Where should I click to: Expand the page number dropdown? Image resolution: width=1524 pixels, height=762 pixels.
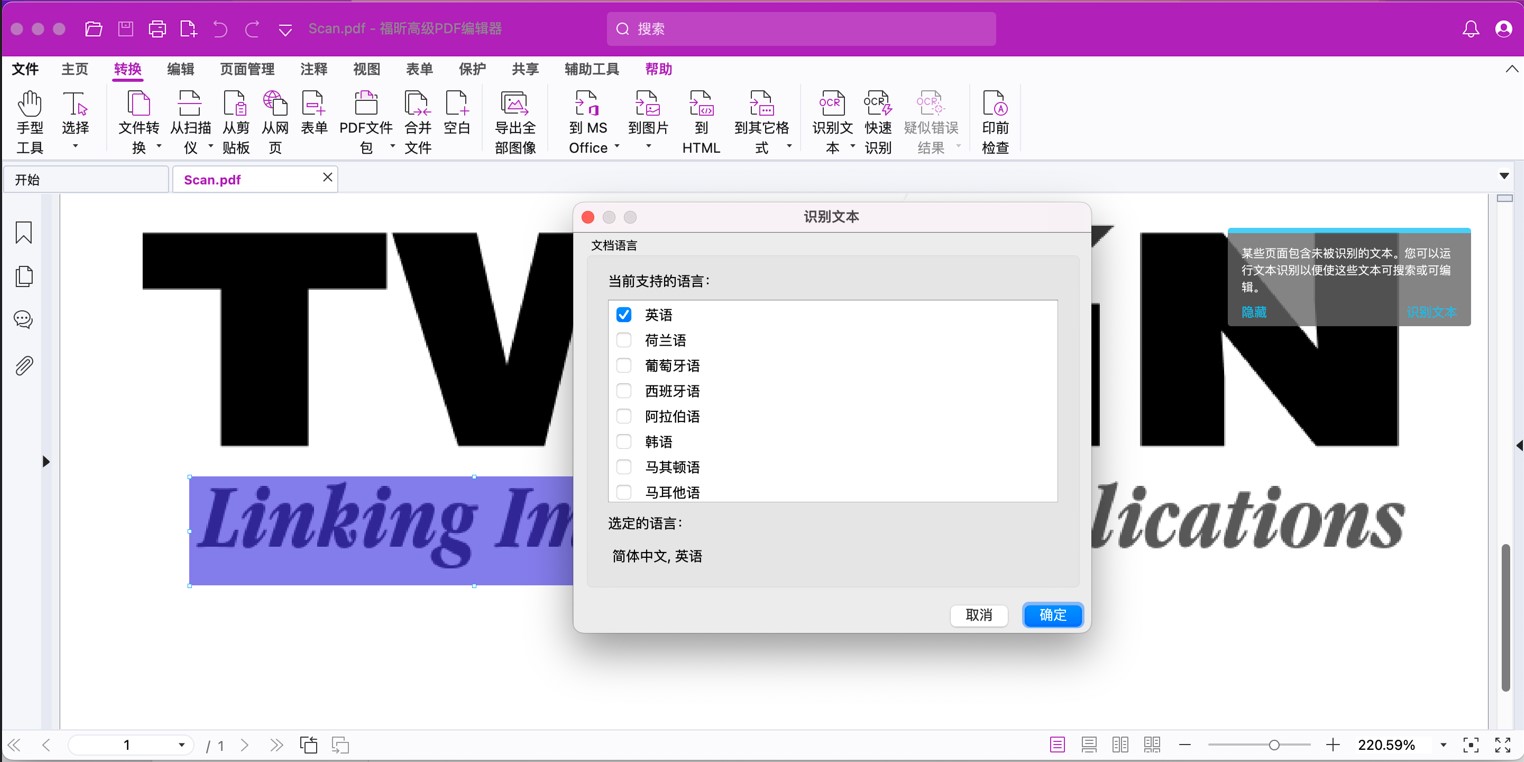(181, 745)
